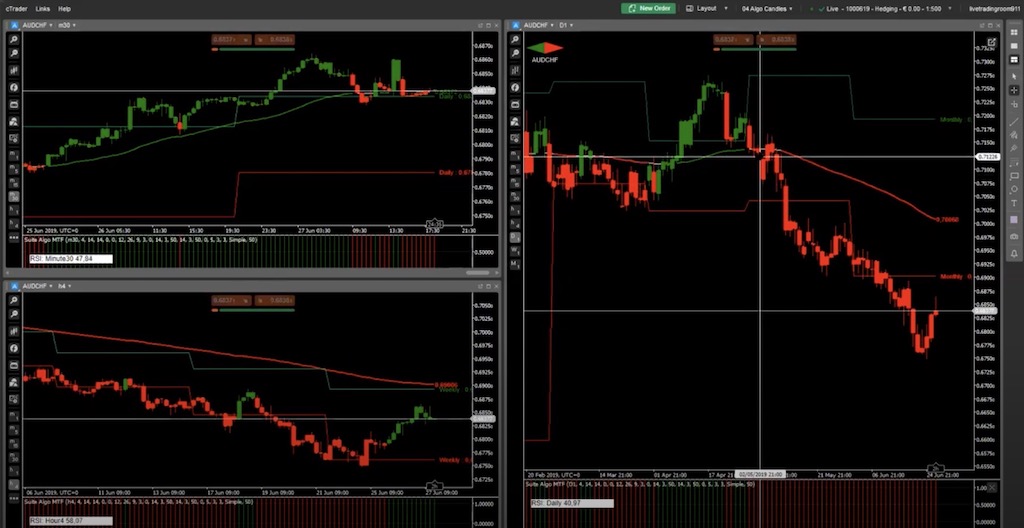
Task: Click the buy price button on D1 chart
Action: point(776,39)
